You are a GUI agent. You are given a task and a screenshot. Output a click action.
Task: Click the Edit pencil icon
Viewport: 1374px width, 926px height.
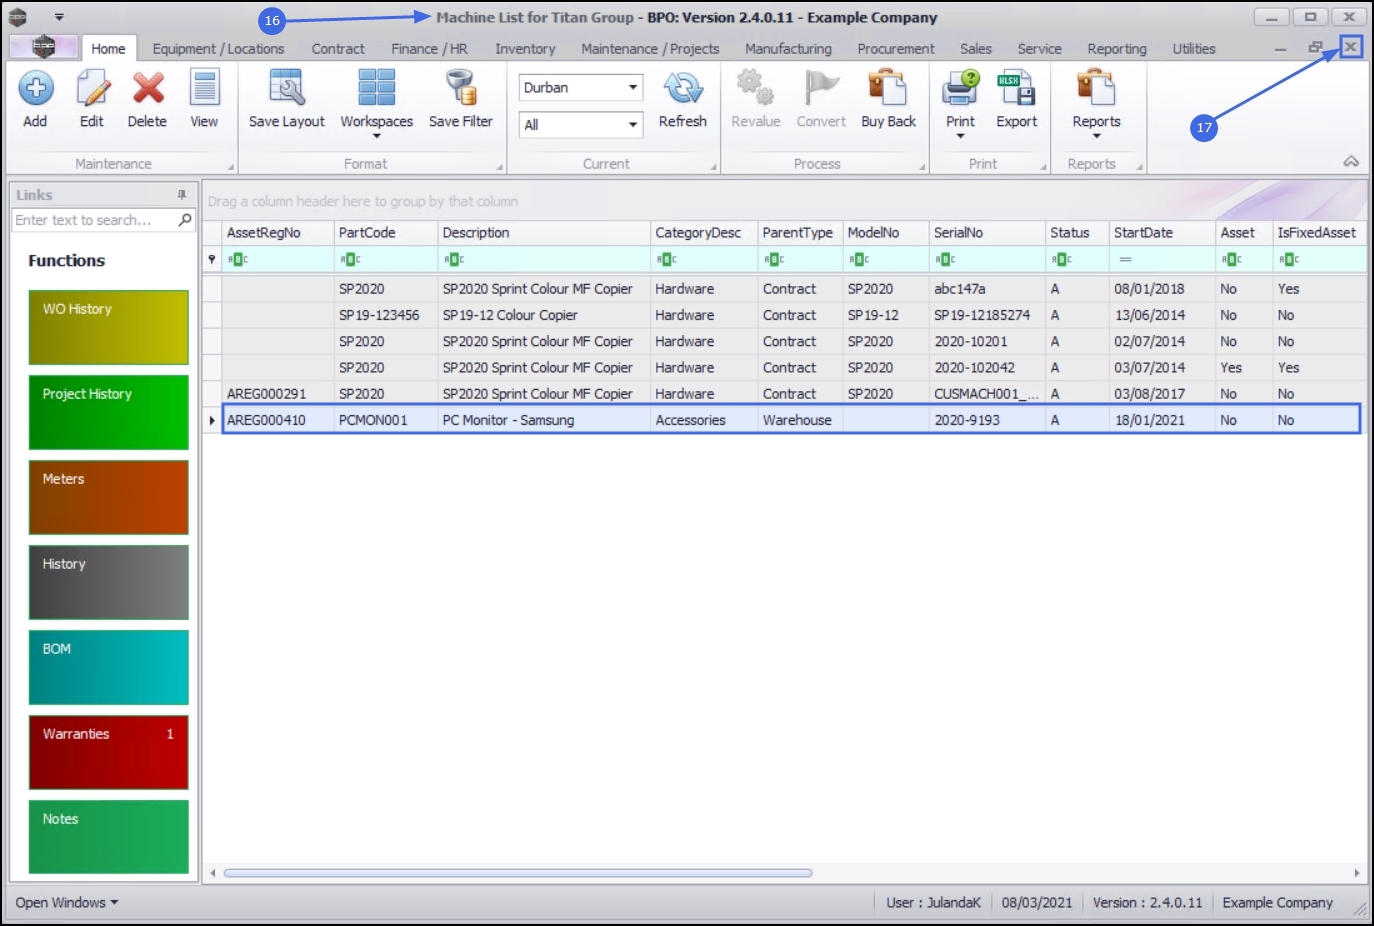(x=92, y=89)
